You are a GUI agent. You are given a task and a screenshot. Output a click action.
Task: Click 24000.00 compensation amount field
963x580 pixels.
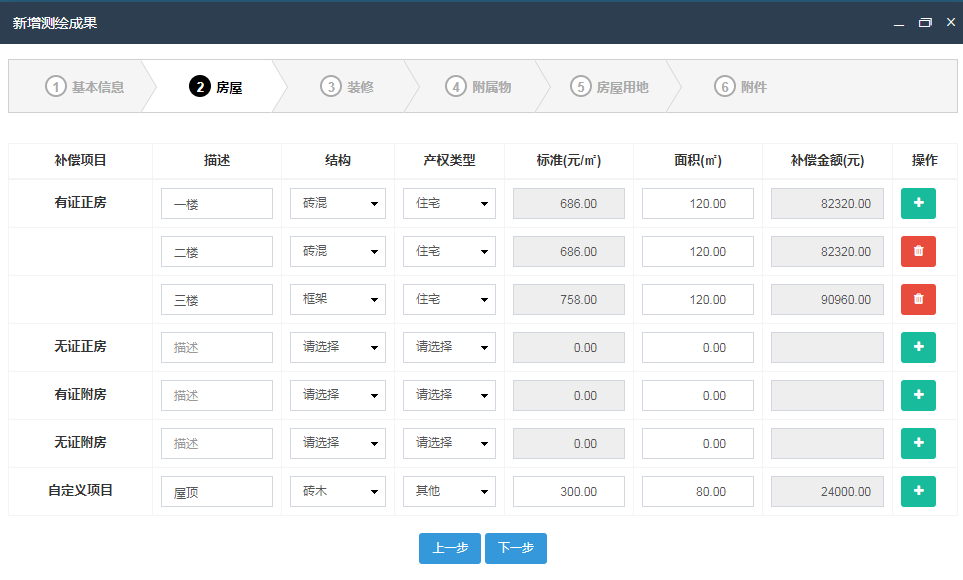click(x=827, y=491)
